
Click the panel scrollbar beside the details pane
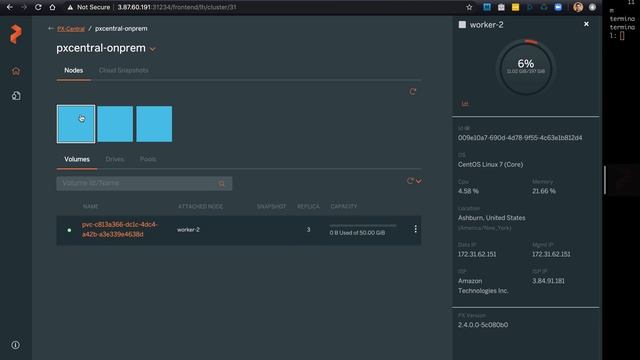coord(604,180)
